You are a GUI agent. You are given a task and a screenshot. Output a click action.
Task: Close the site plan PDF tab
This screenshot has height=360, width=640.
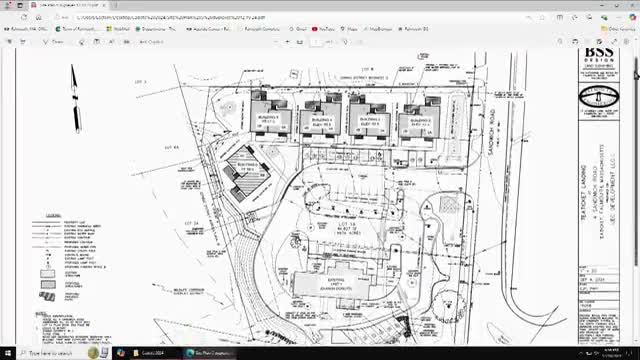pyautogui.click(x=104, y=5)
